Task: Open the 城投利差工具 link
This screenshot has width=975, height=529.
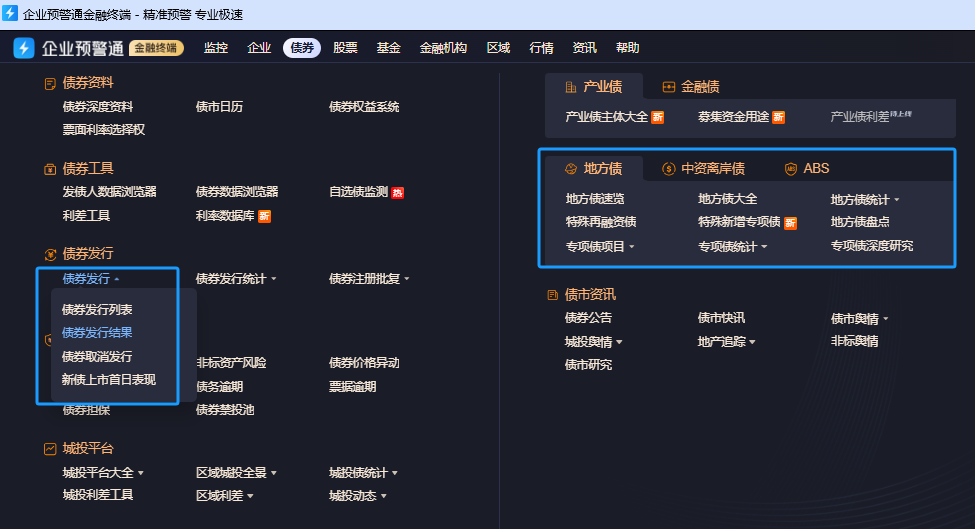Action: [x=98, y=495]
